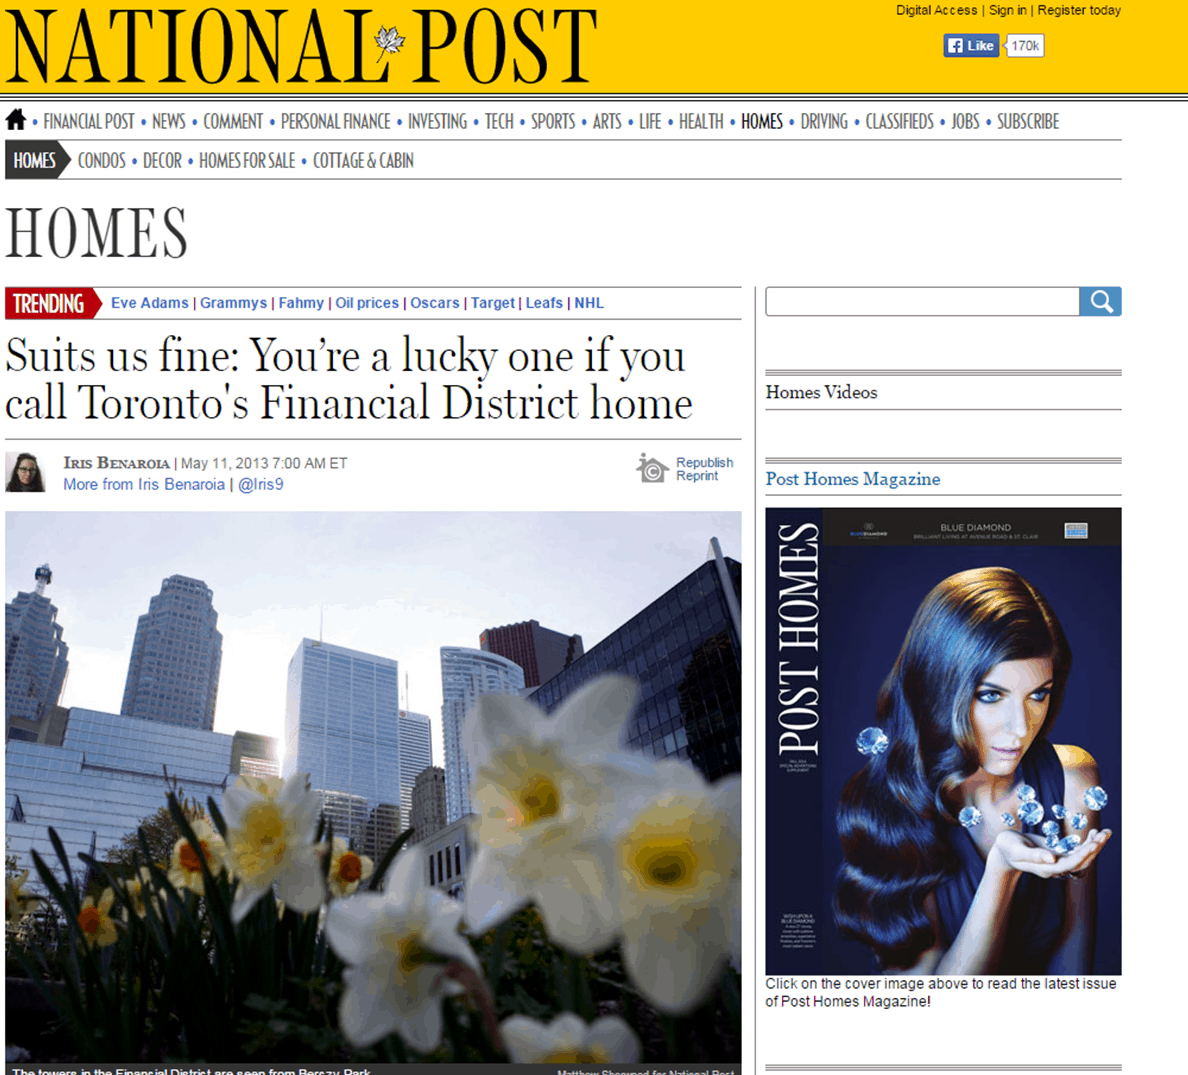Screen dimensions: 1188x1075
Task: Open the News section
Action: click(168, 121)
